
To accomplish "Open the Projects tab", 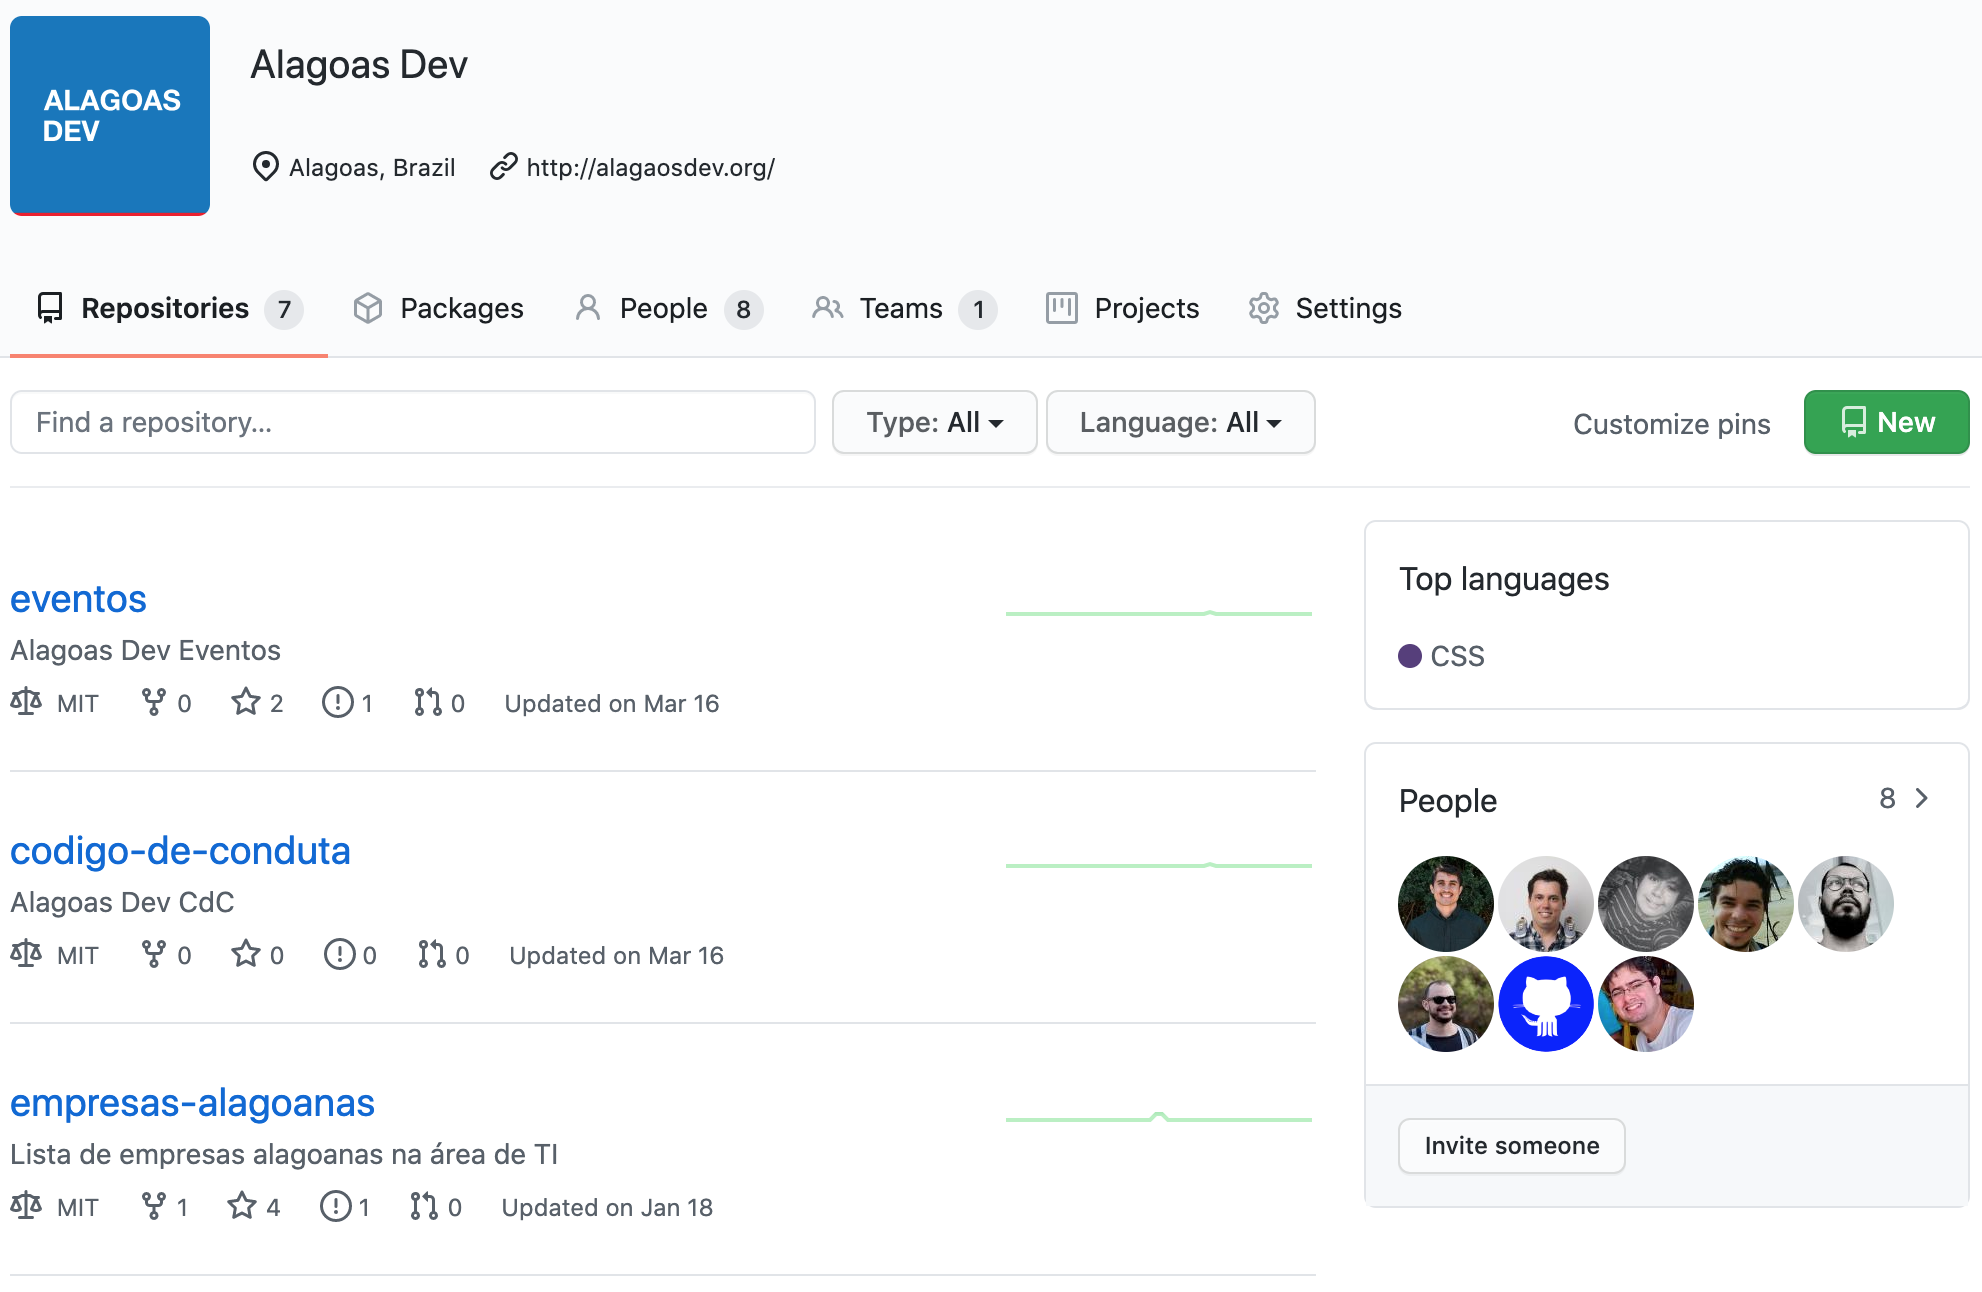I will pos(1122,308).
